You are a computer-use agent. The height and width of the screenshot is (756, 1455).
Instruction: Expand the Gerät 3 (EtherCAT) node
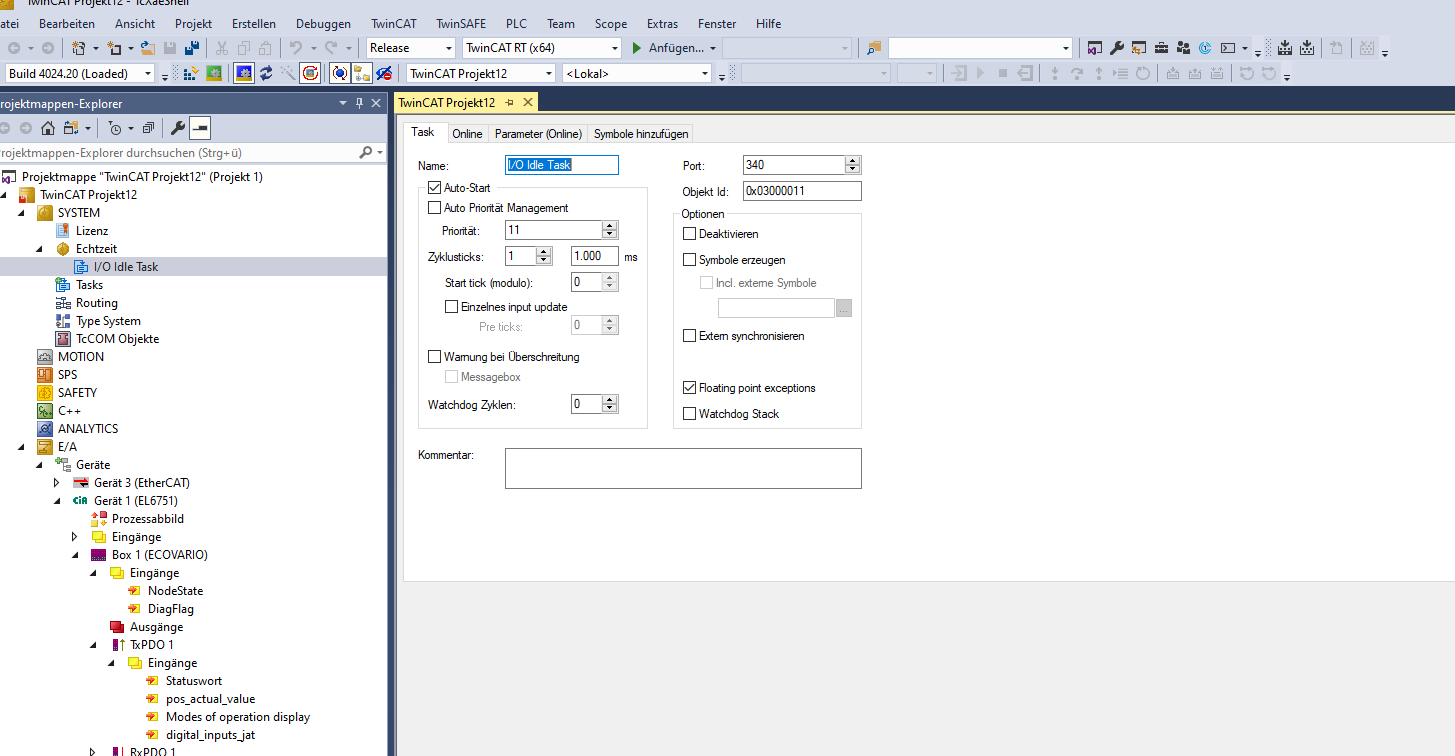[x=57, y=483]
